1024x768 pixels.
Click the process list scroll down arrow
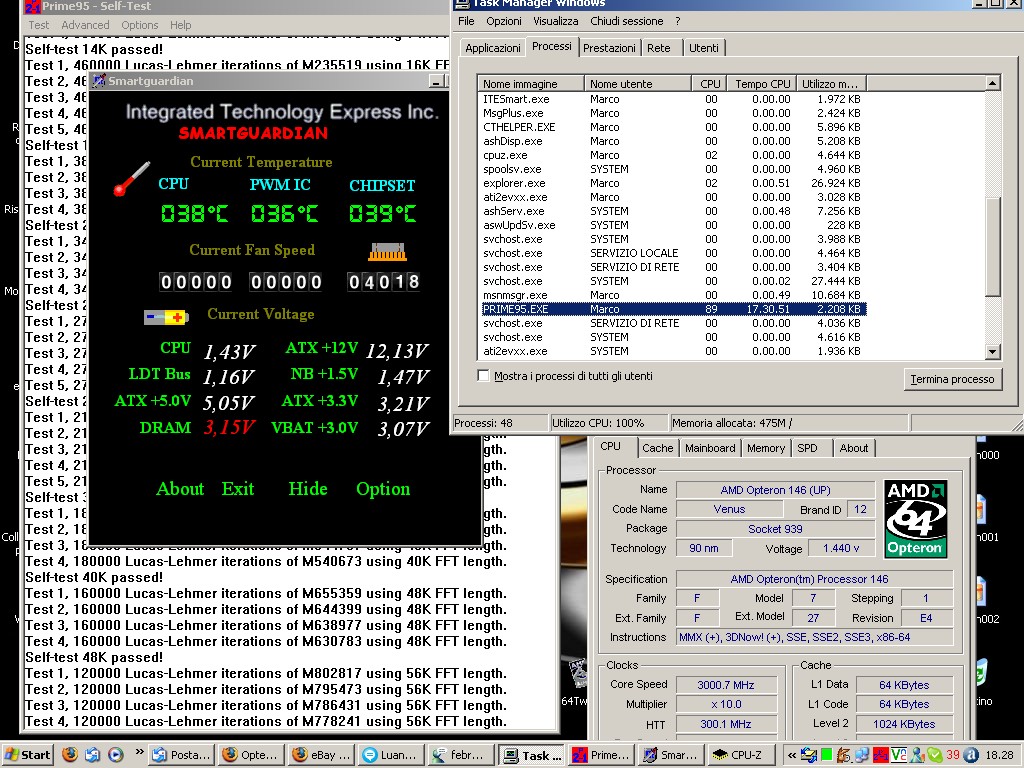[992, 351]
